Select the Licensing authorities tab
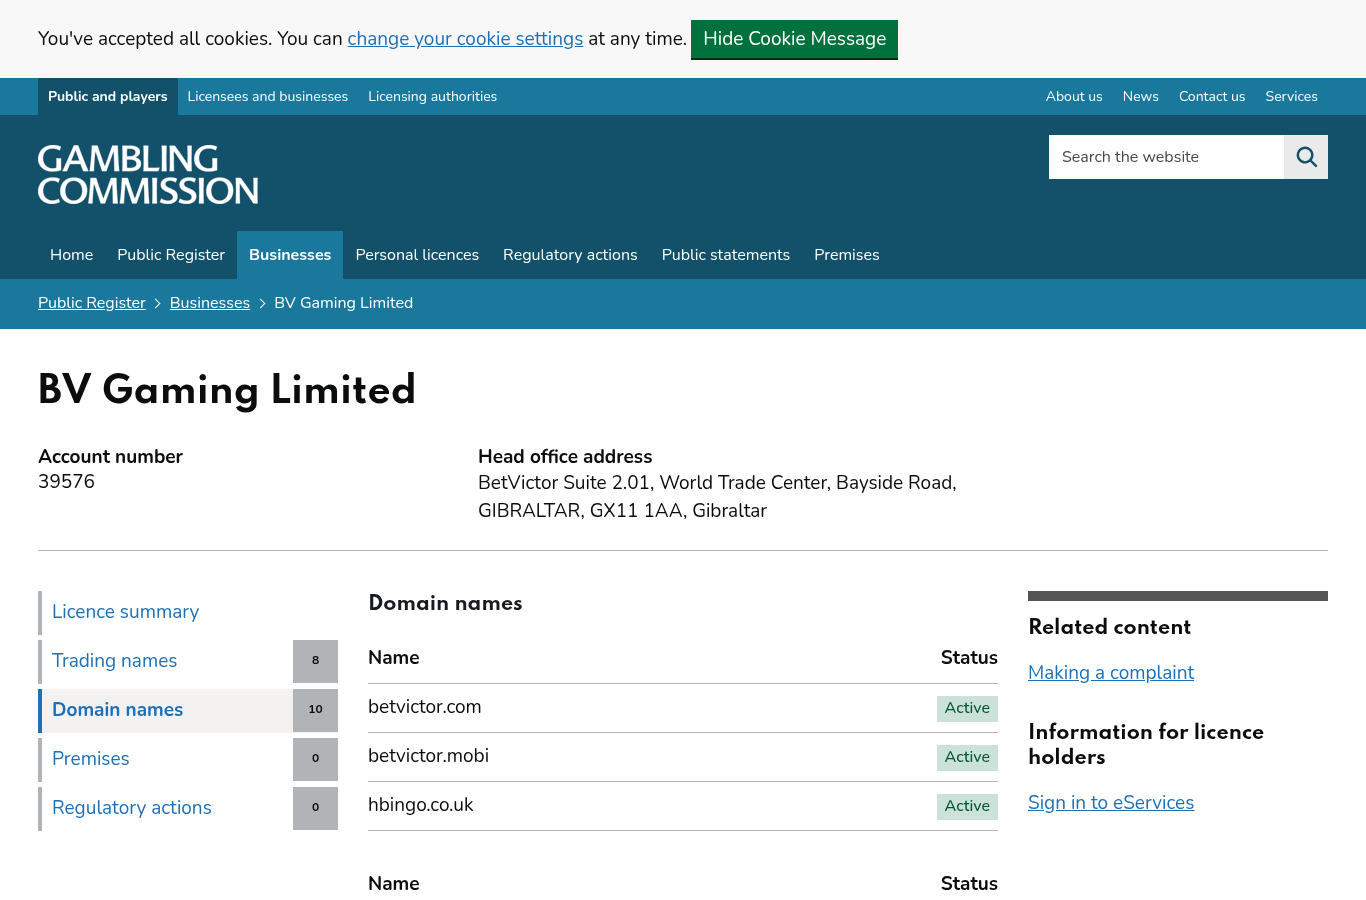 coord(432,97)
